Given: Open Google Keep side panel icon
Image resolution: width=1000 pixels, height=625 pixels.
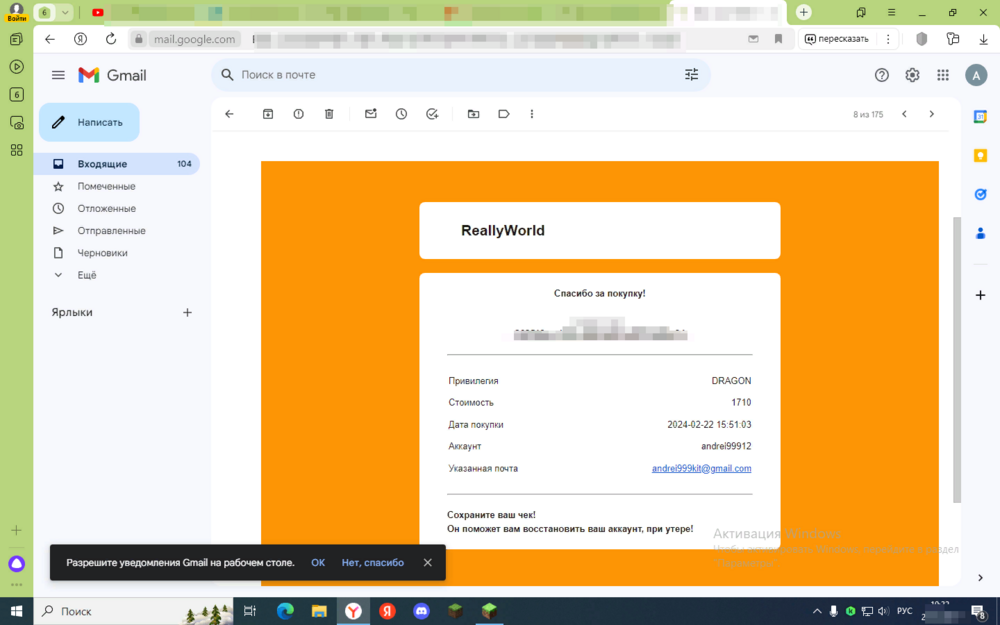Looking at the screenshot, I should coord(980,156).
